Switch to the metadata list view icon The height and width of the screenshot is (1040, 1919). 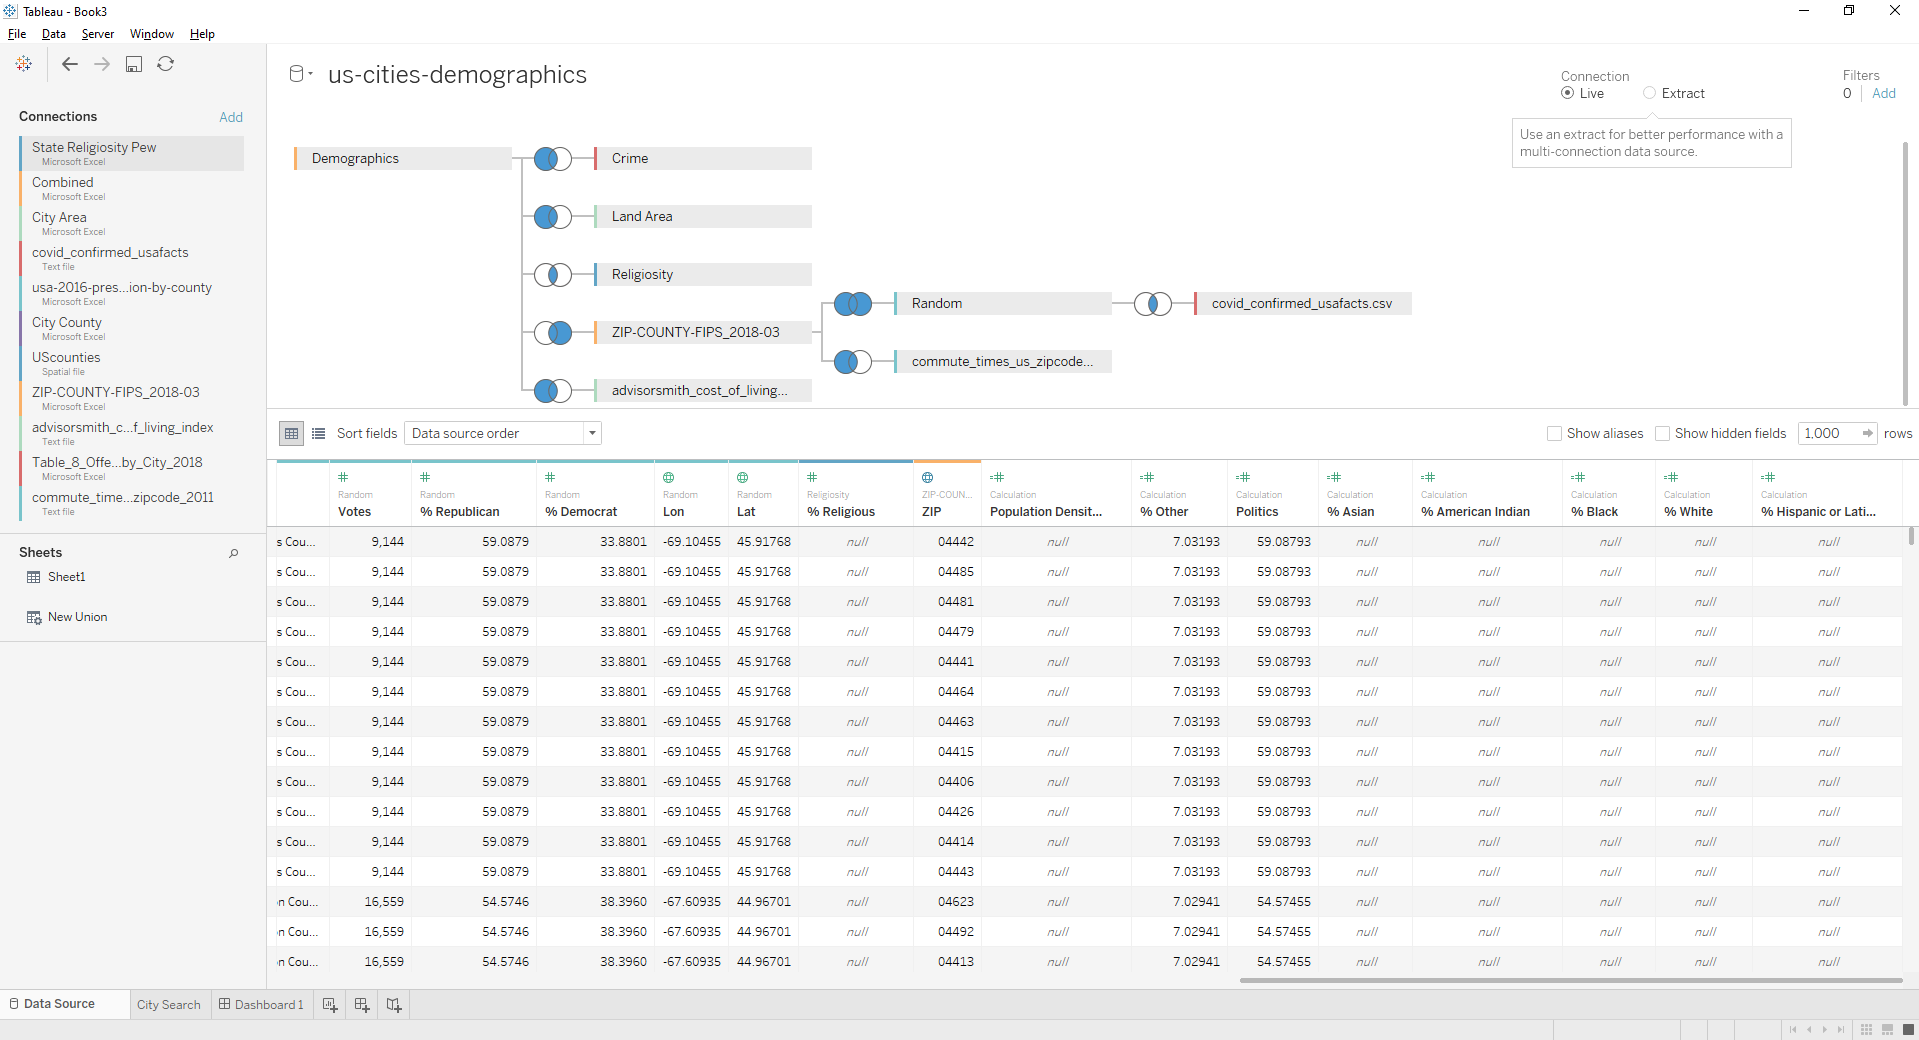pyautogui.click(x=319, y=434)
